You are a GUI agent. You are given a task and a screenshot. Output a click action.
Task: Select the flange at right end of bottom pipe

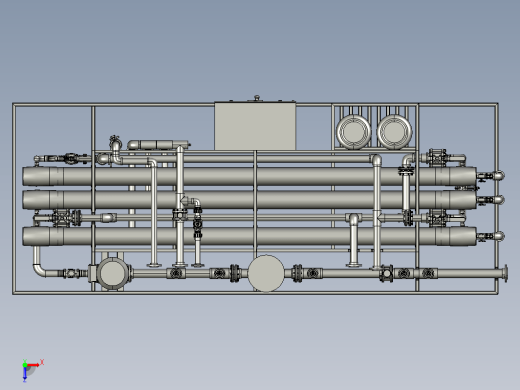point(506,274)
